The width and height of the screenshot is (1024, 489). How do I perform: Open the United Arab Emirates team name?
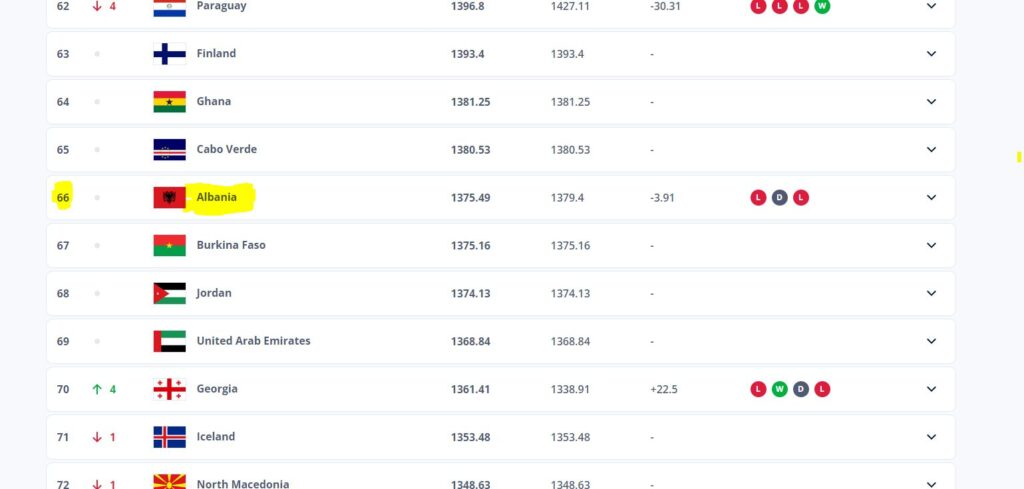click(253, 341)
